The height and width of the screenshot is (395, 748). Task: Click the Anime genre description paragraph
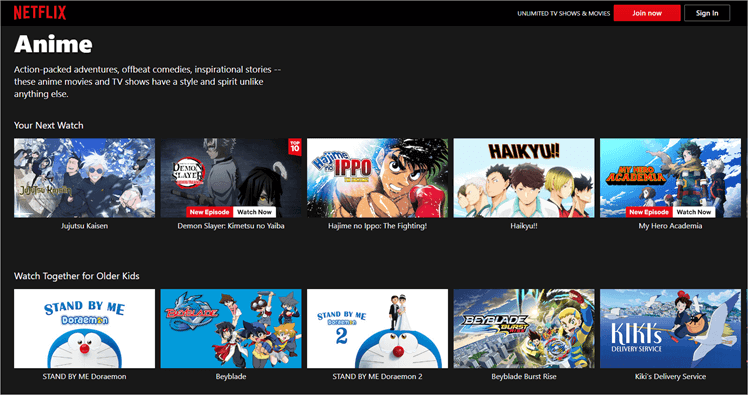click(x=147, y=82)
